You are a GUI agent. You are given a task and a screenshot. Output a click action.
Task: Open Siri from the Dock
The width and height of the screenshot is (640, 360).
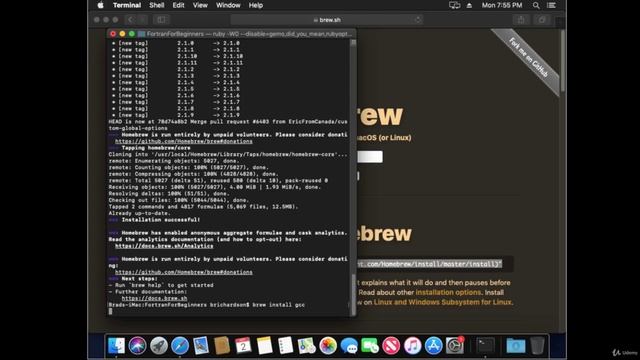[x=138, y=346]
